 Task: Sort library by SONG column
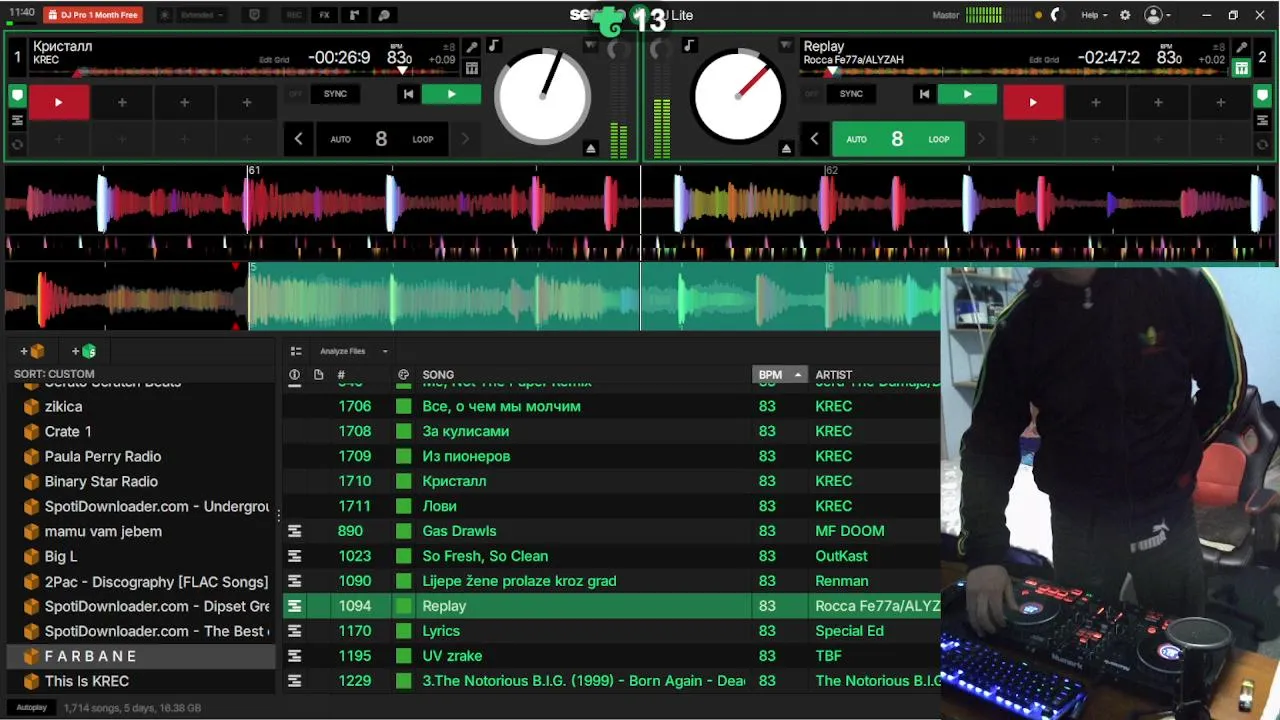coord(438,375)
